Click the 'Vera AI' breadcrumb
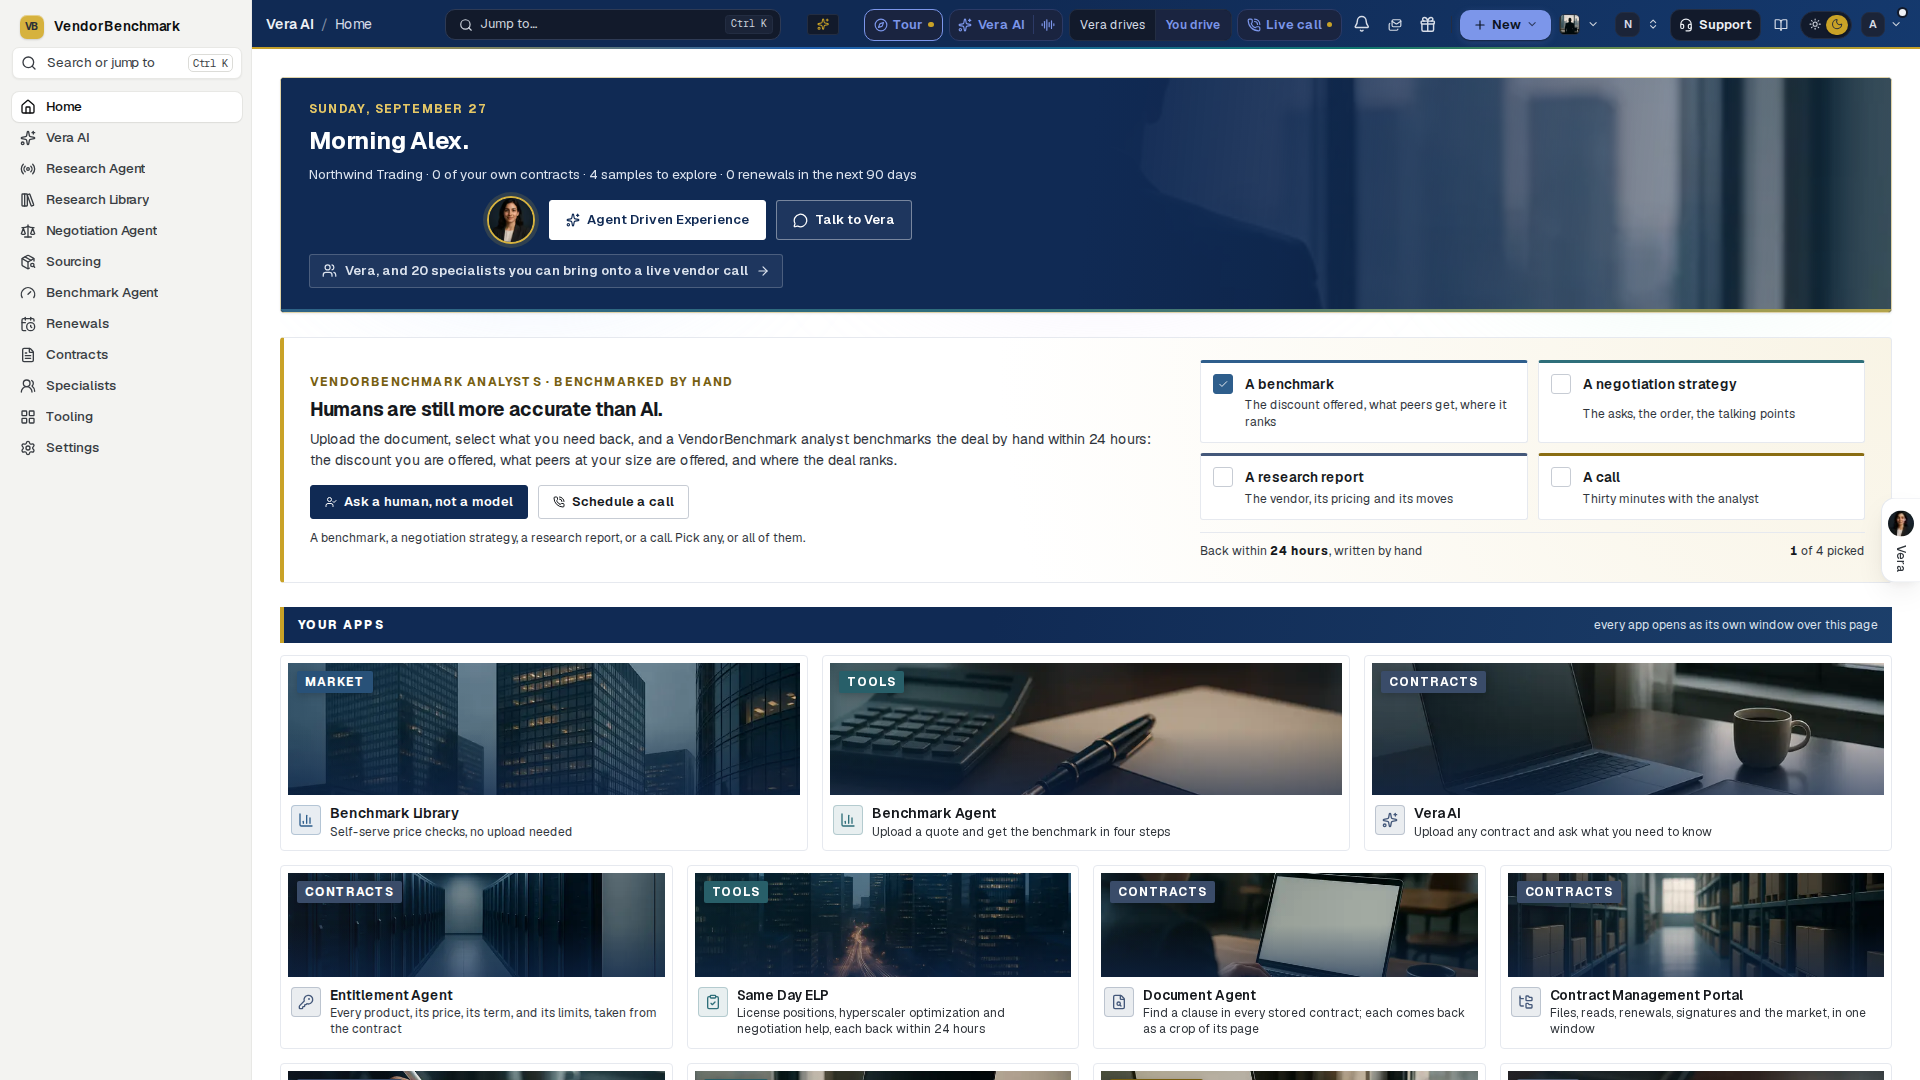This screenshot has width=1920, height=1080. (290, 25)
